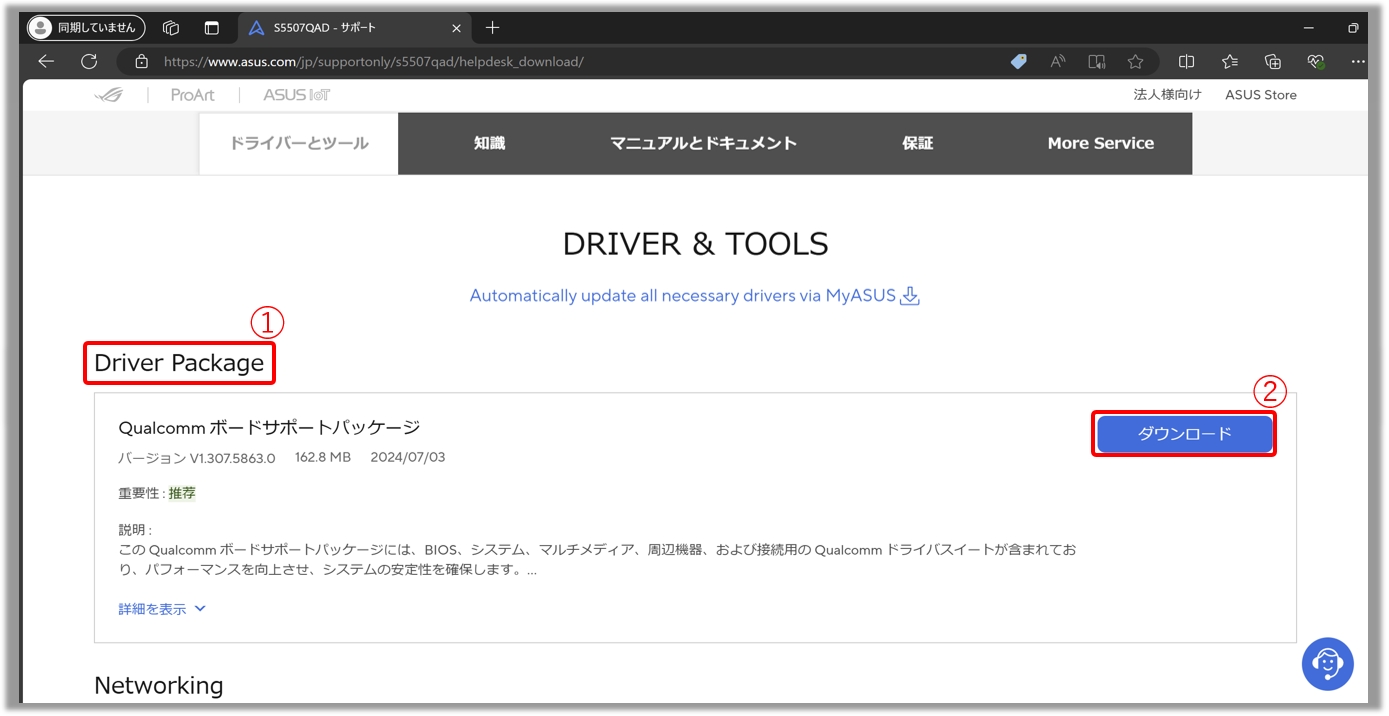Open immersive reader with audio icon

pos(1097,62)
